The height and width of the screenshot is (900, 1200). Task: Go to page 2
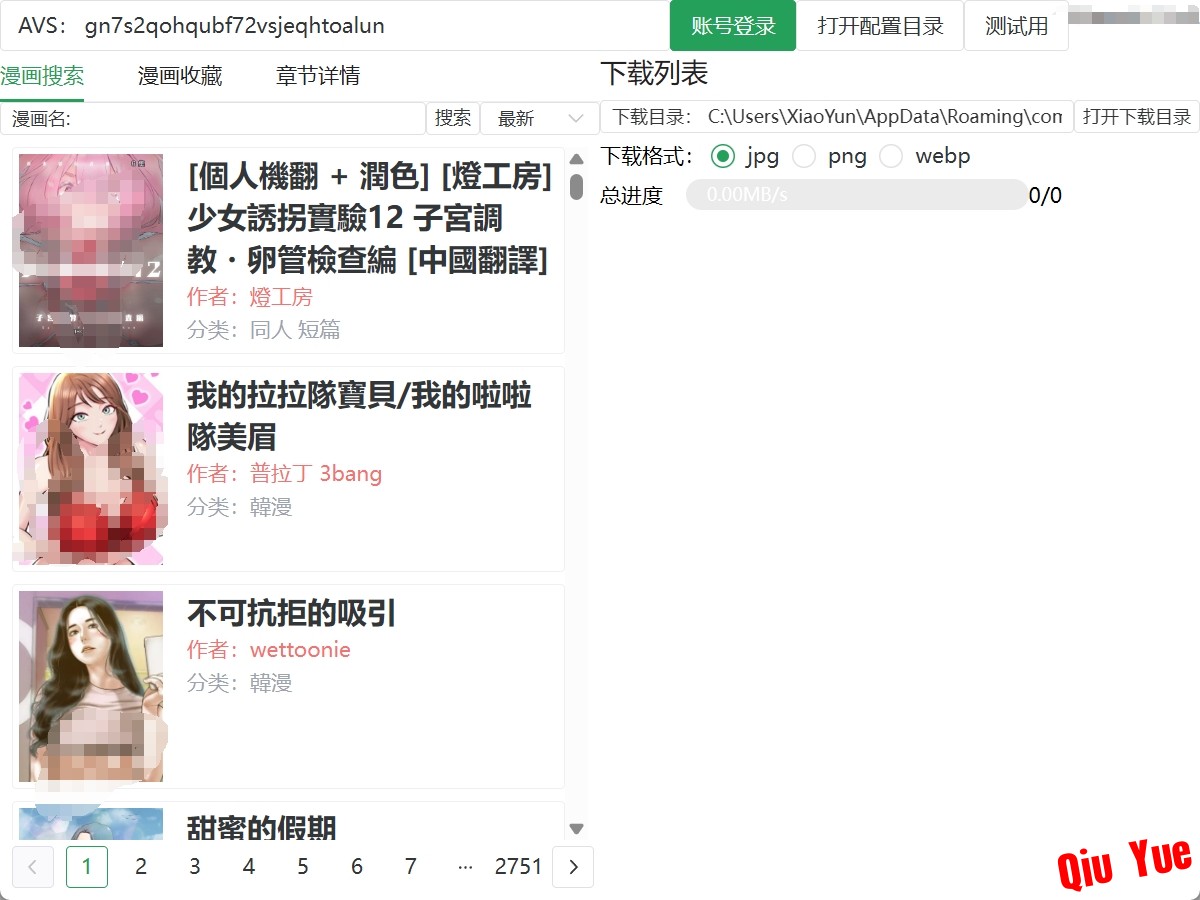pos(141,867)
